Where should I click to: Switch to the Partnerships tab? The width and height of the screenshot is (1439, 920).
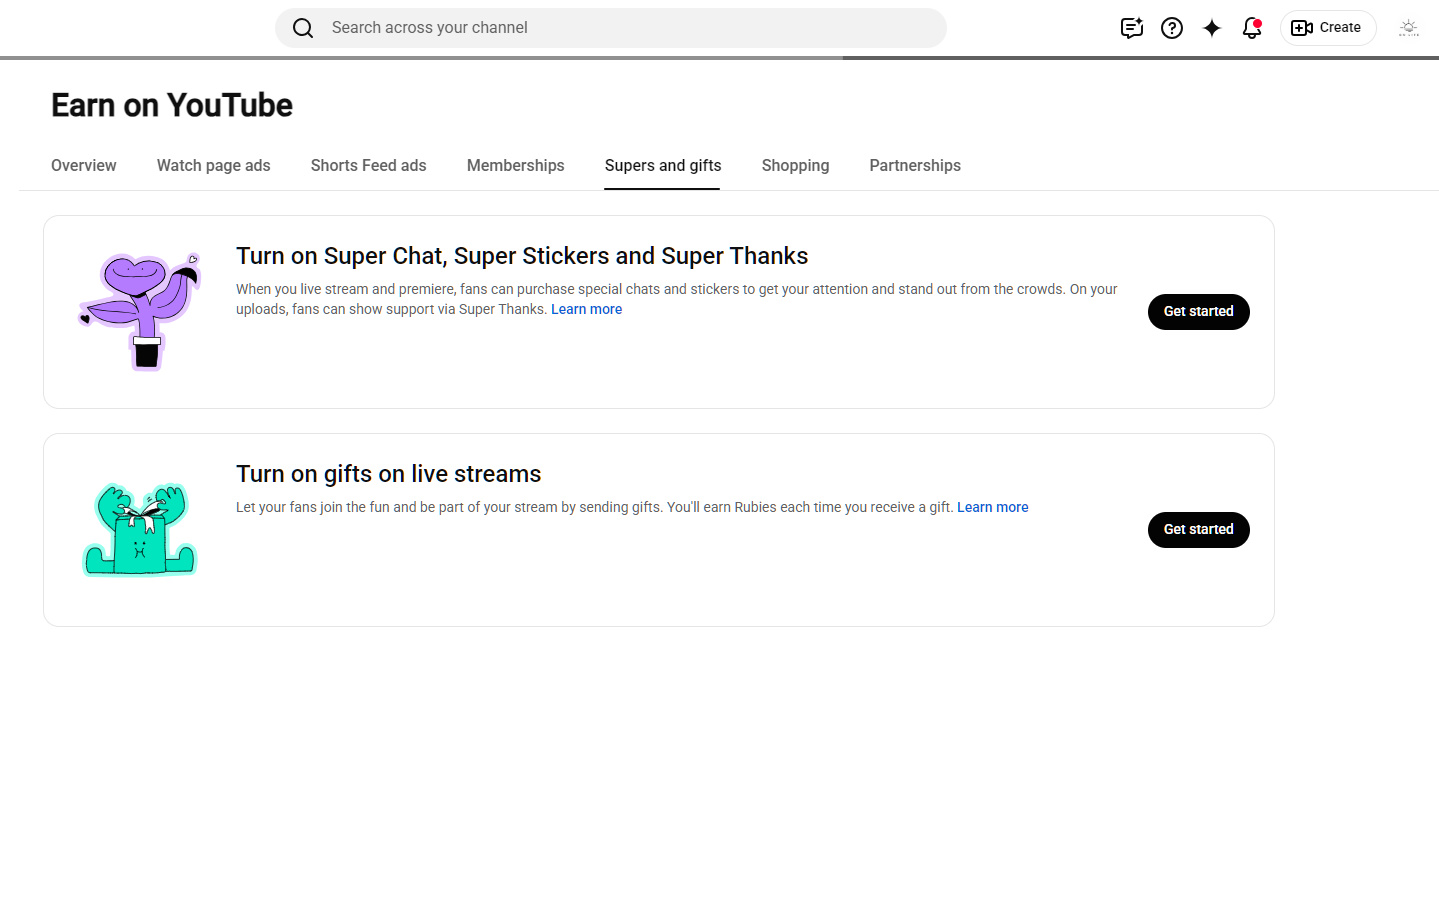915,166
